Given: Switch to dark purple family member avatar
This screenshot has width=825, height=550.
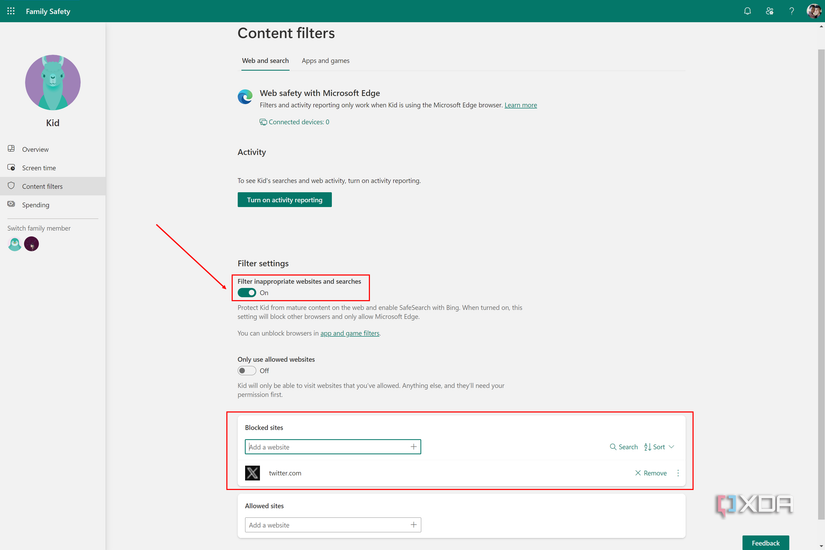Looking at the screenshot, I should (32, 244).
